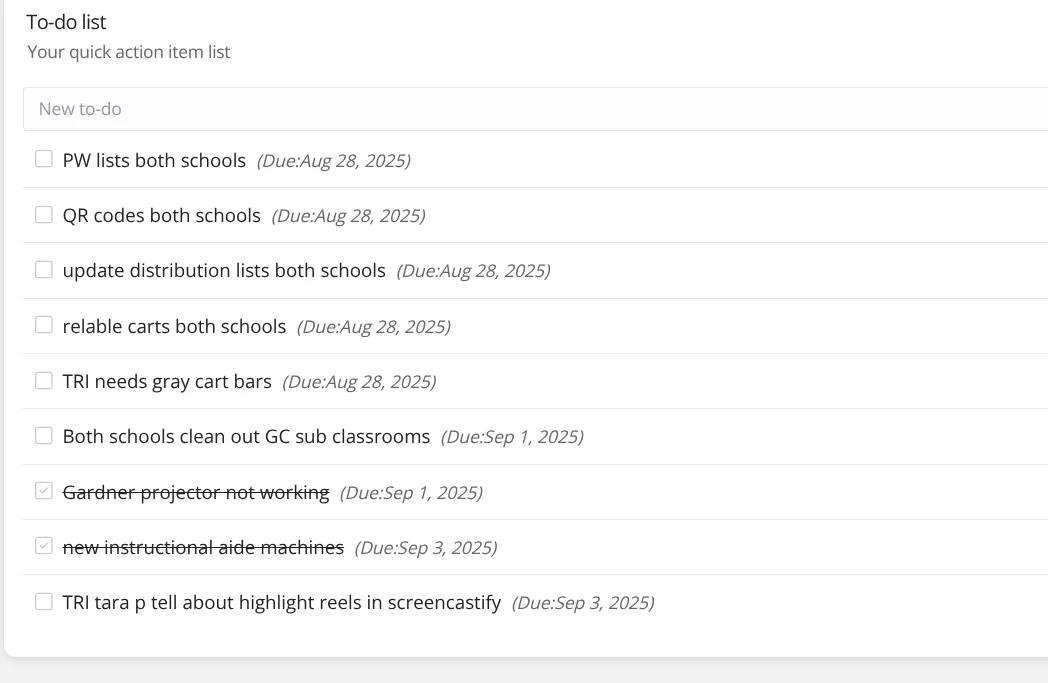The image size is (1048, 683).
Task: Check Both schools clean out GC sub classrooms
Action: click(43, 436)
